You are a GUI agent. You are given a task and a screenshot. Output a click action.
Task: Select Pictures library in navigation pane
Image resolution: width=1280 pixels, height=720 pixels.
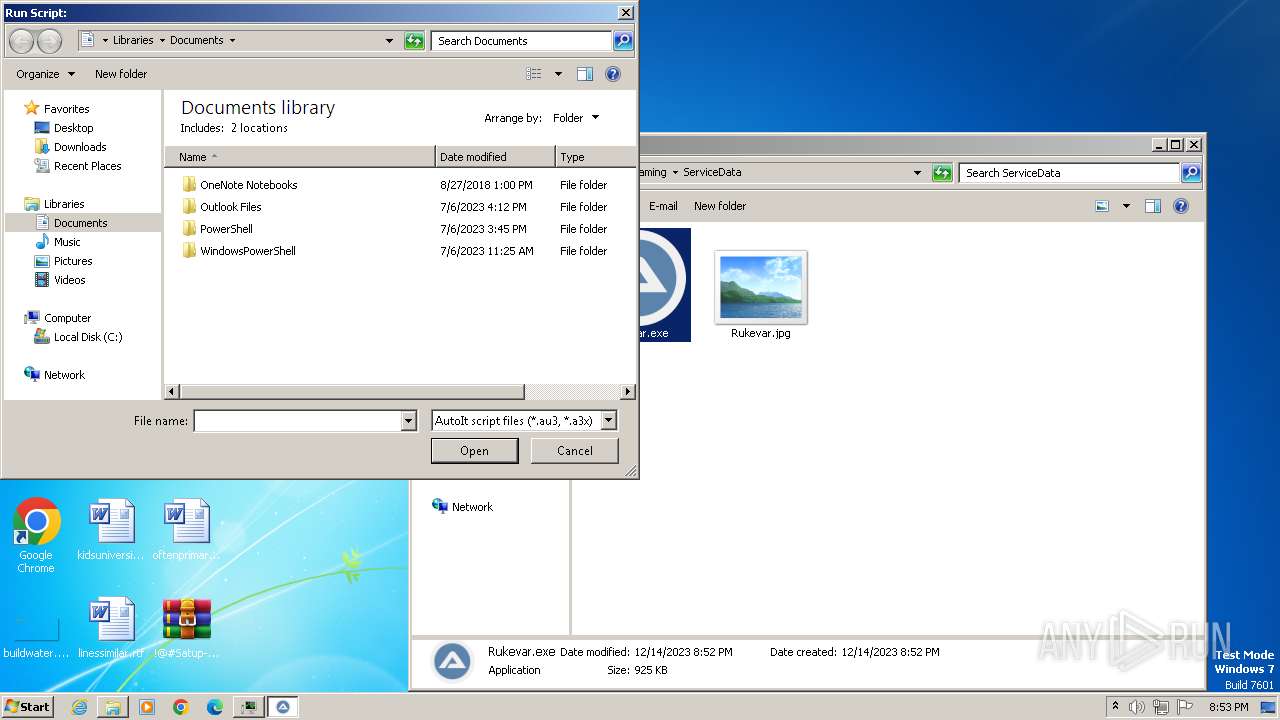tap(73, 261)
